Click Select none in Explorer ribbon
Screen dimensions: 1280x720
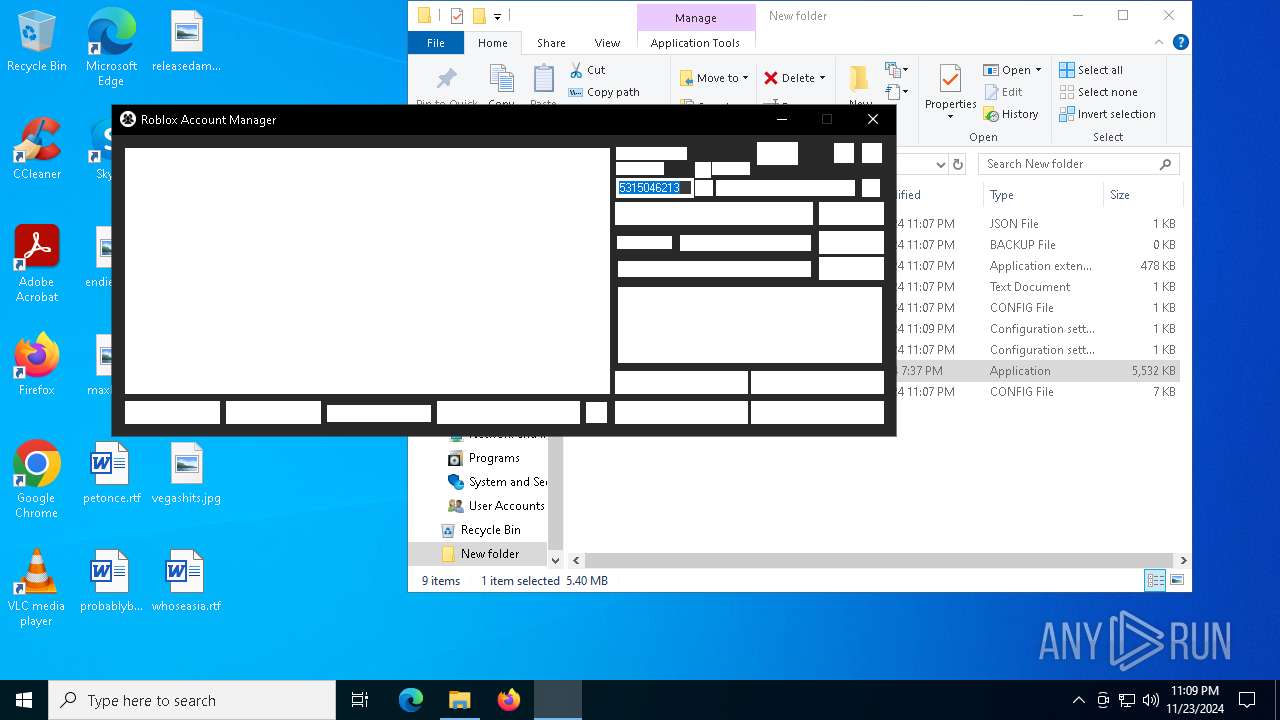click(x=1098, y=92)
